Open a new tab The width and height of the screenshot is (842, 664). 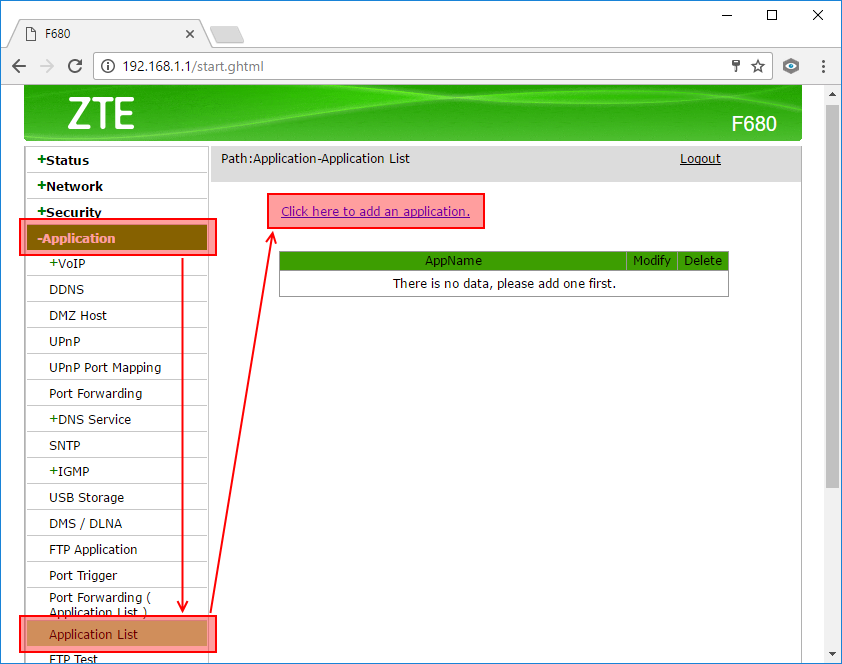pyautogui.click(x=227, y=34)
